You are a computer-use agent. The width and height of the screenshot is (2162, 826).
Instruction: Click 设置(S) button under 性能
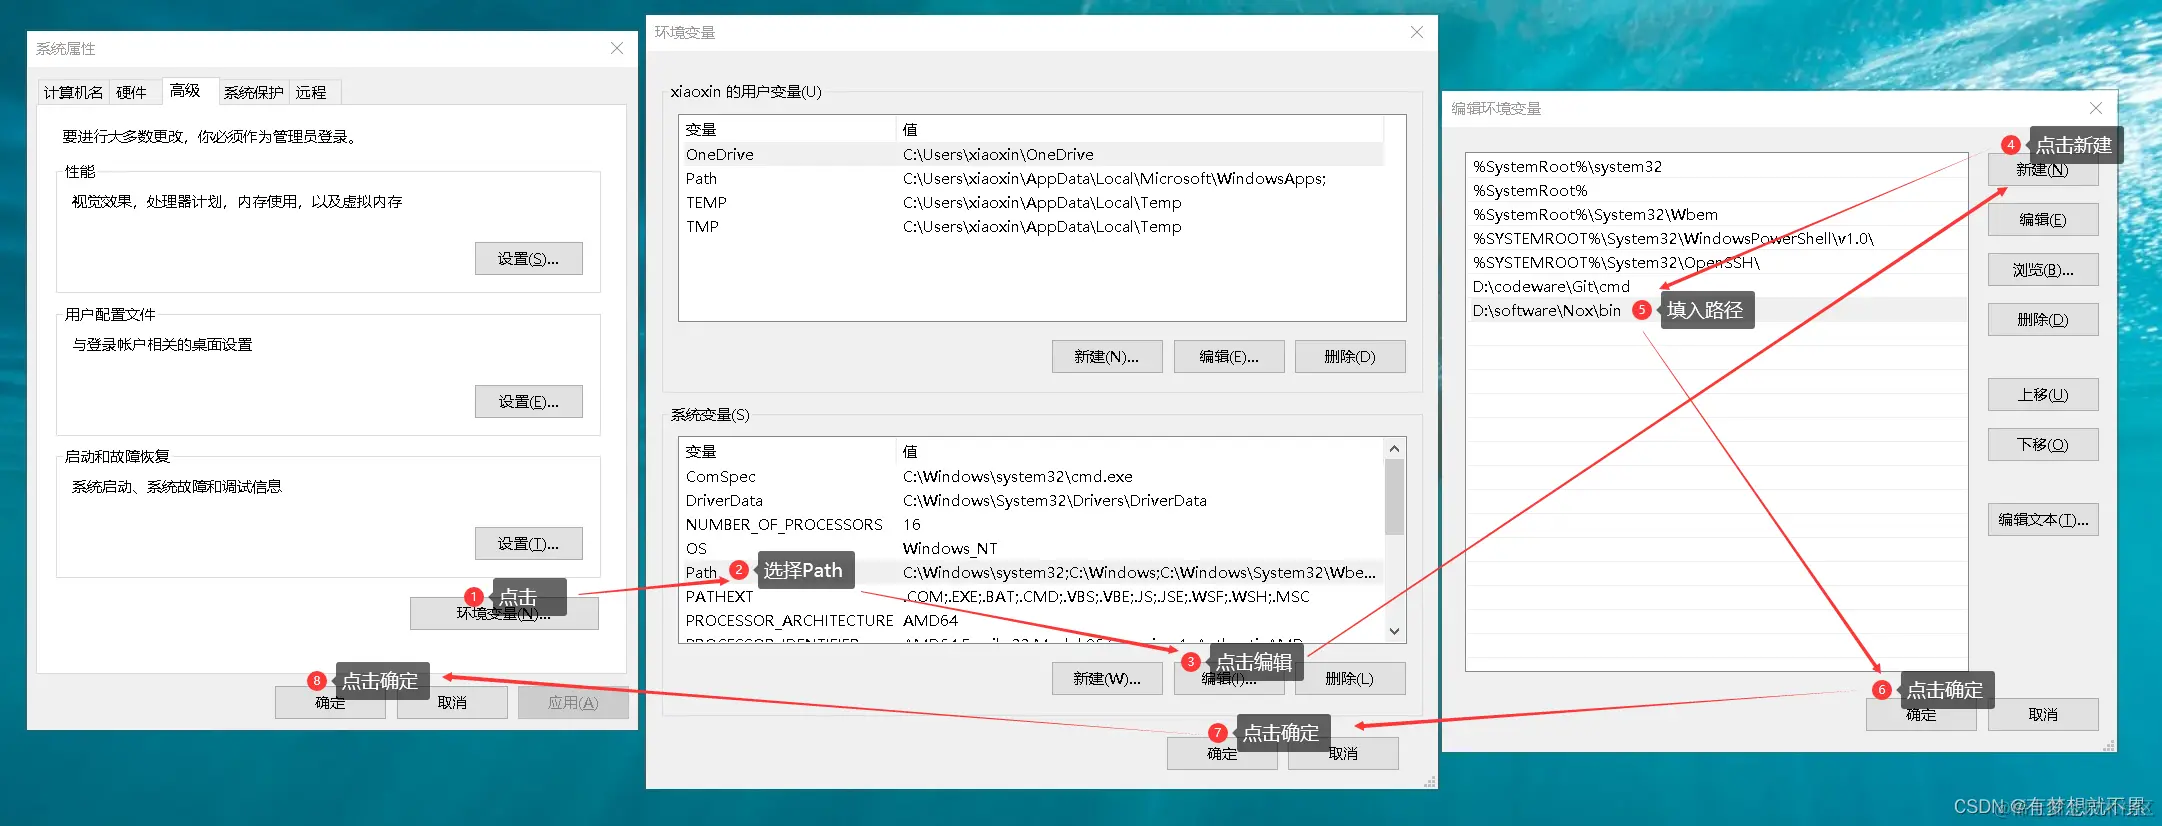(x=528, y=258)
